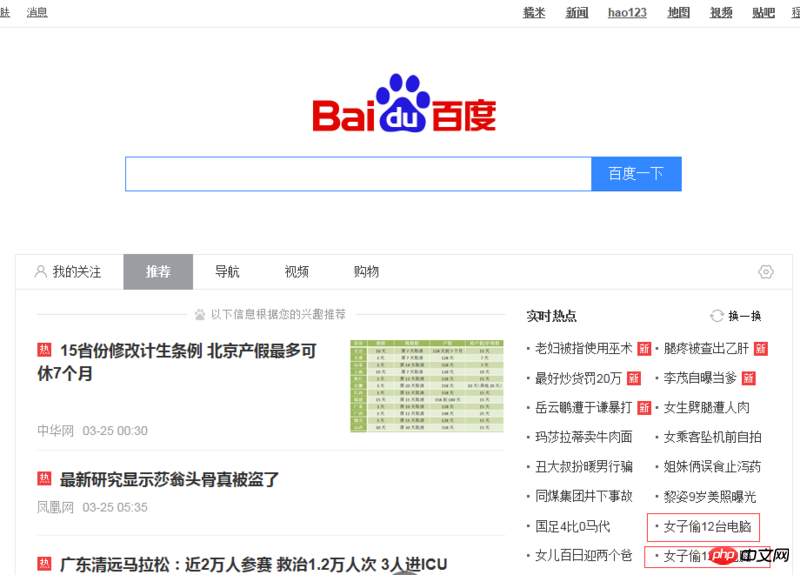Click the hot badge beside 15省份修改计生条例
The width and height of the screenshot is (800, 575).
click(x=44, y=350)
